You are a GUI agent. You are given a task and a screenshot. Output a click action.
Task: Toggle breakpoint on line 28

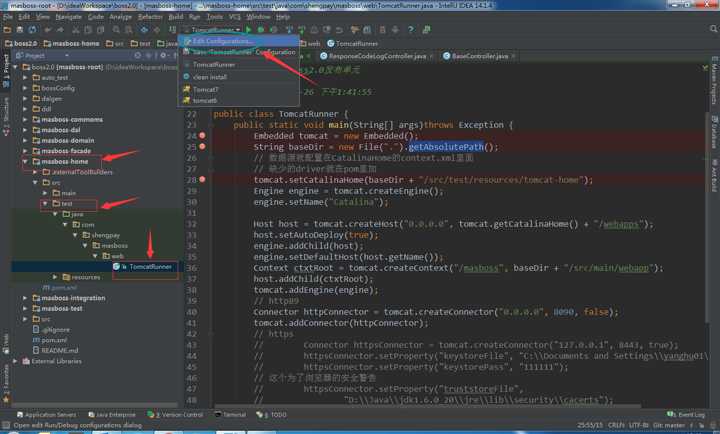(x=202, y=180)
